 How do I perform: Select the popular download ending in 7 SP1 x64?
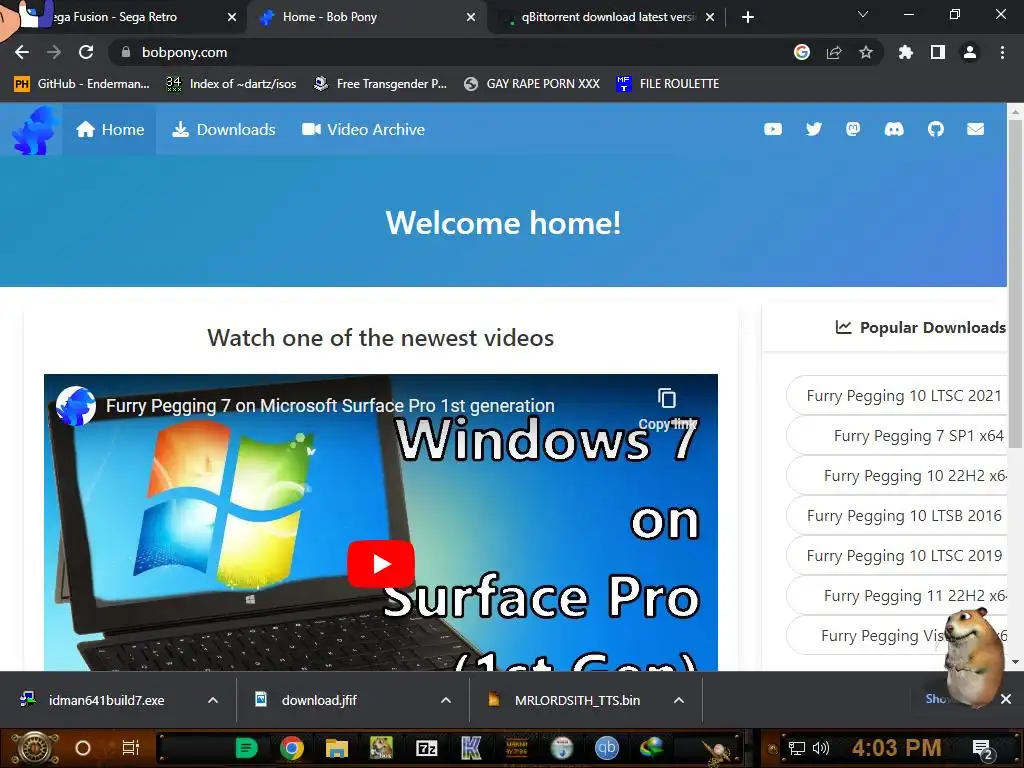pos(897,436)
